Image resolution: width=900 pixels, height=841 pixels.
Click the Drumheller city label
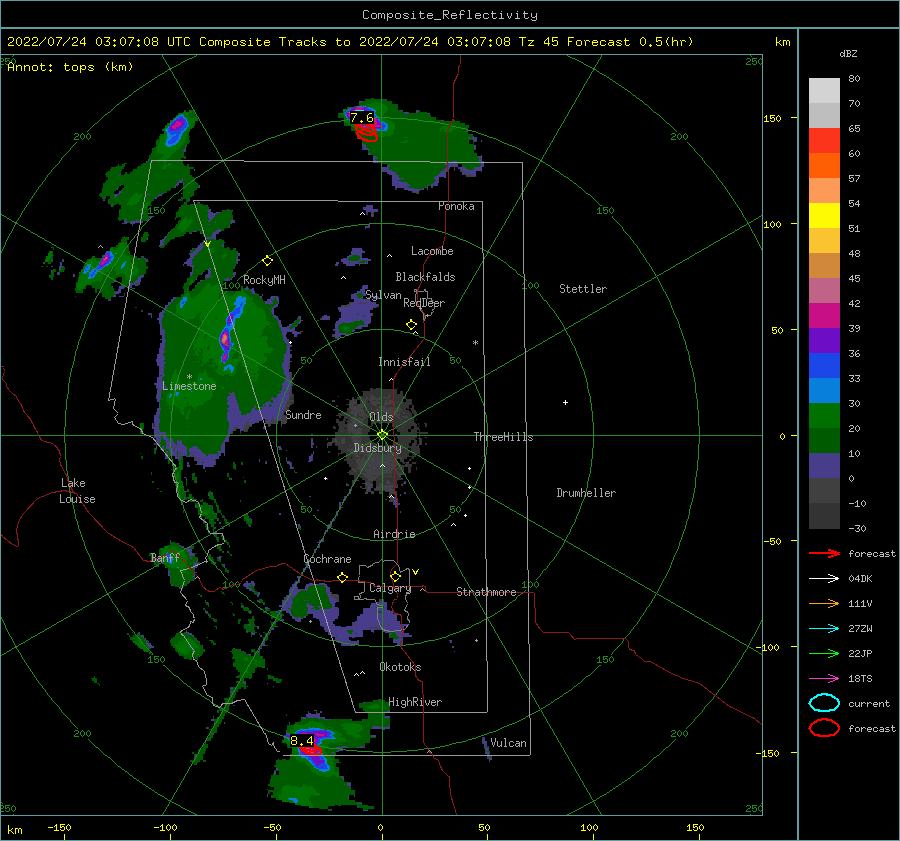(x=586, y=493)
